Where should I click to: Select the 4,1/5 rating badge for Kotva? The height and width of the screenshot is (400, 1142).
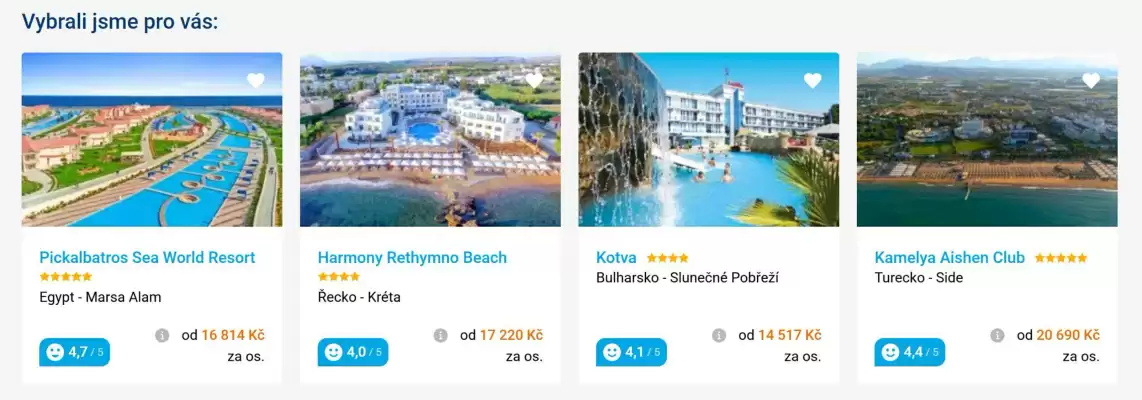[x=631, y=353]
